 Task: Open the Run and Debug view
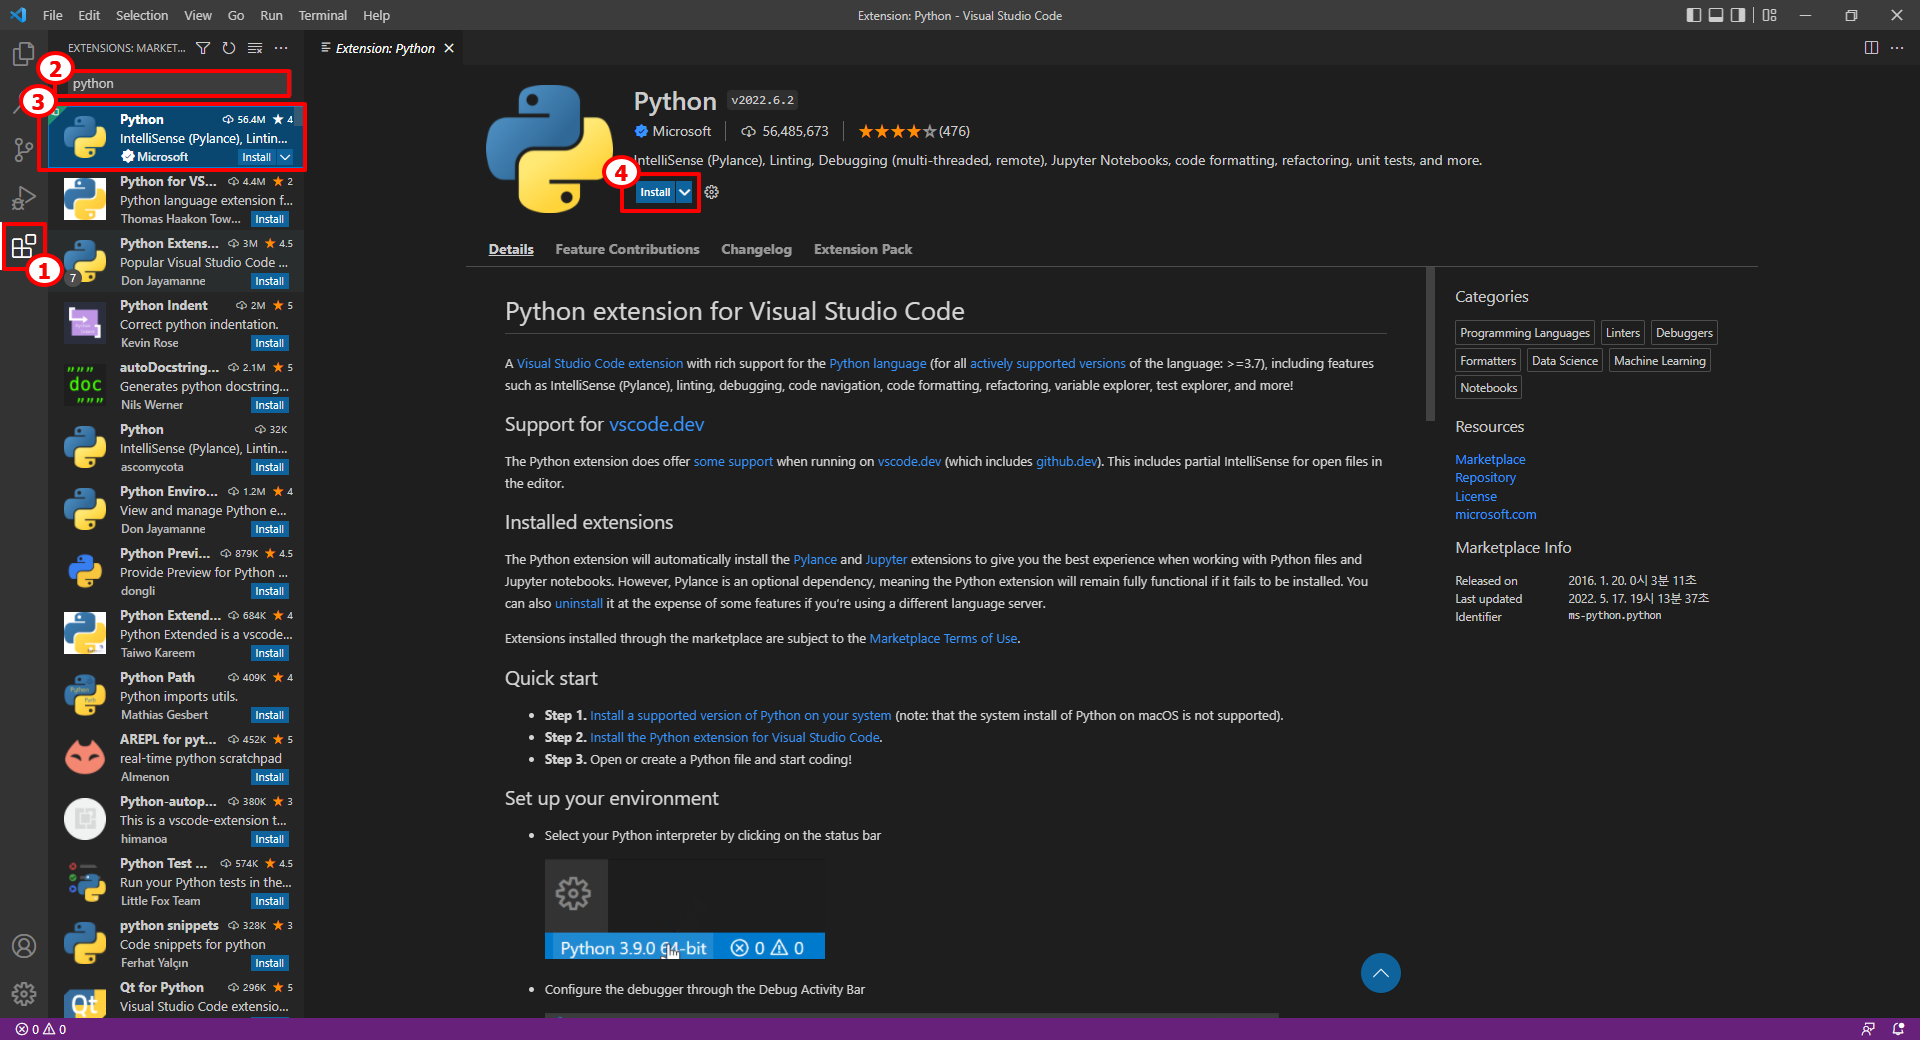[x=24, y=198]
